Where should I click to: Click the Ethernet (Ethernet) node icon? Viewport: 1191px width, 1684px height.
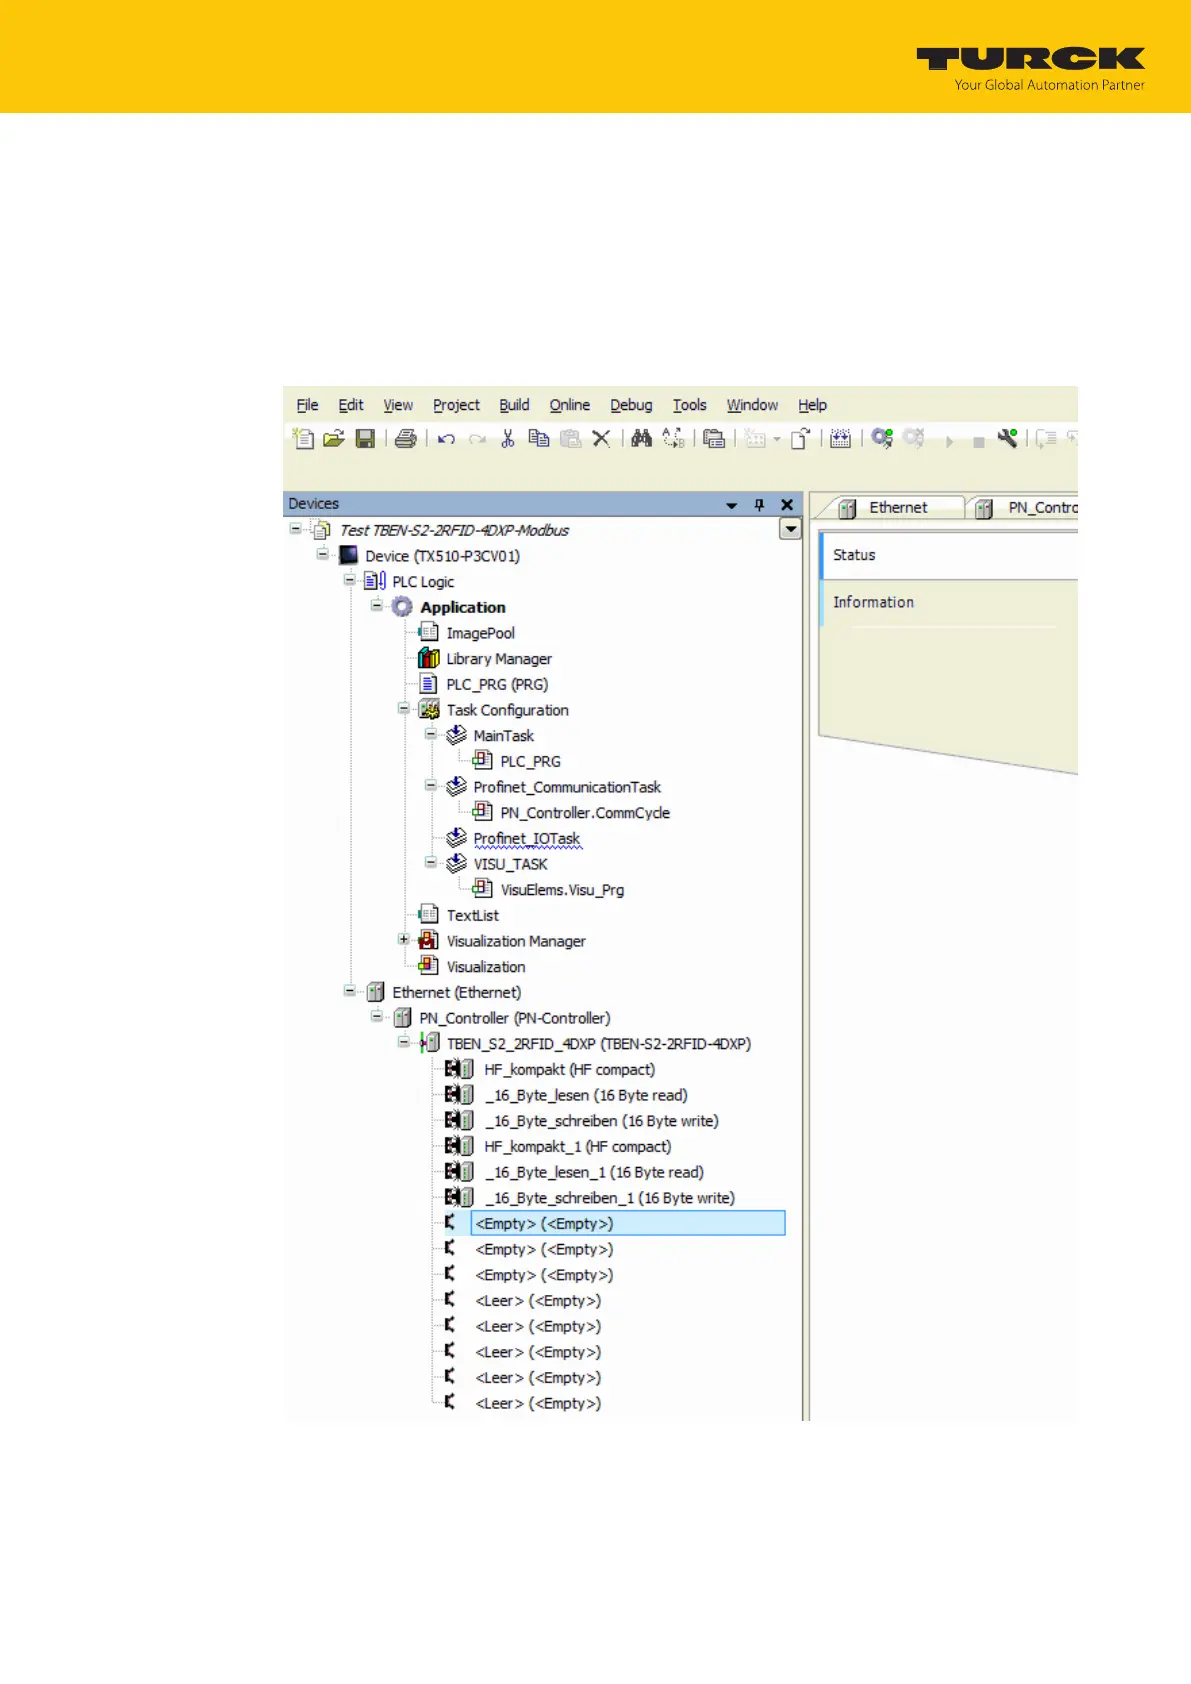[375, 992]
